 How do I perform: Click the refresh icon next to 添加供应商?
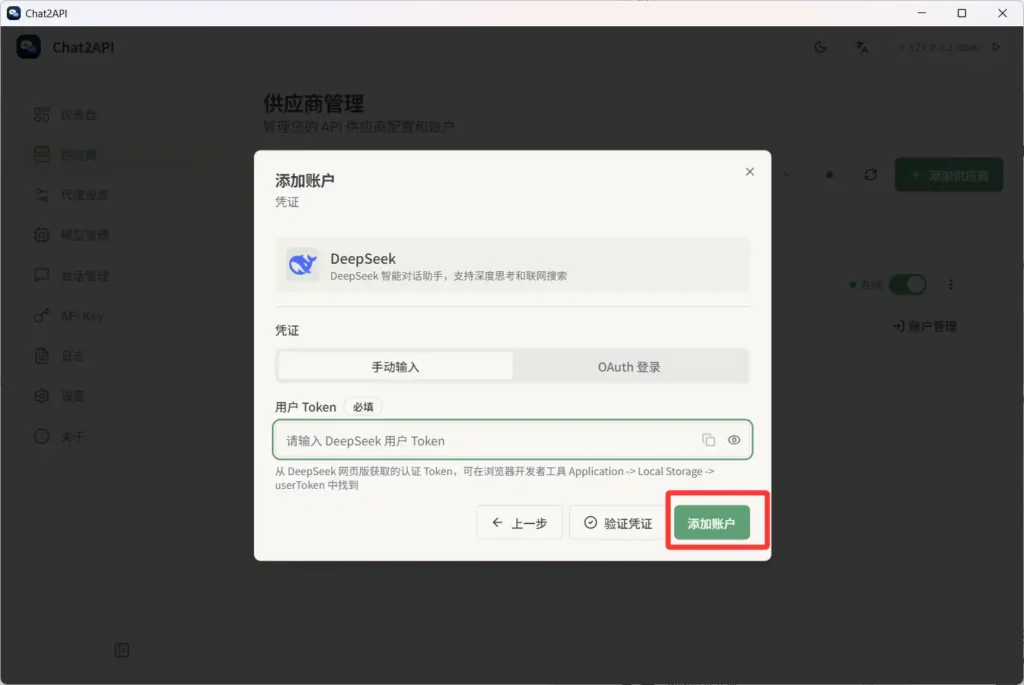(871, 174)
